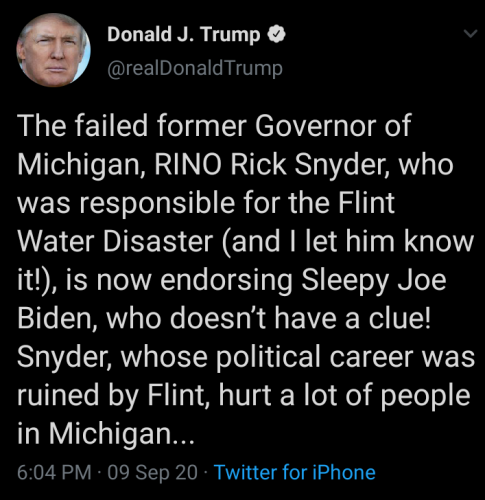The image size is (485, 500).
Task: Open the tweet author's profile avatar
Action: coord(53,50)
